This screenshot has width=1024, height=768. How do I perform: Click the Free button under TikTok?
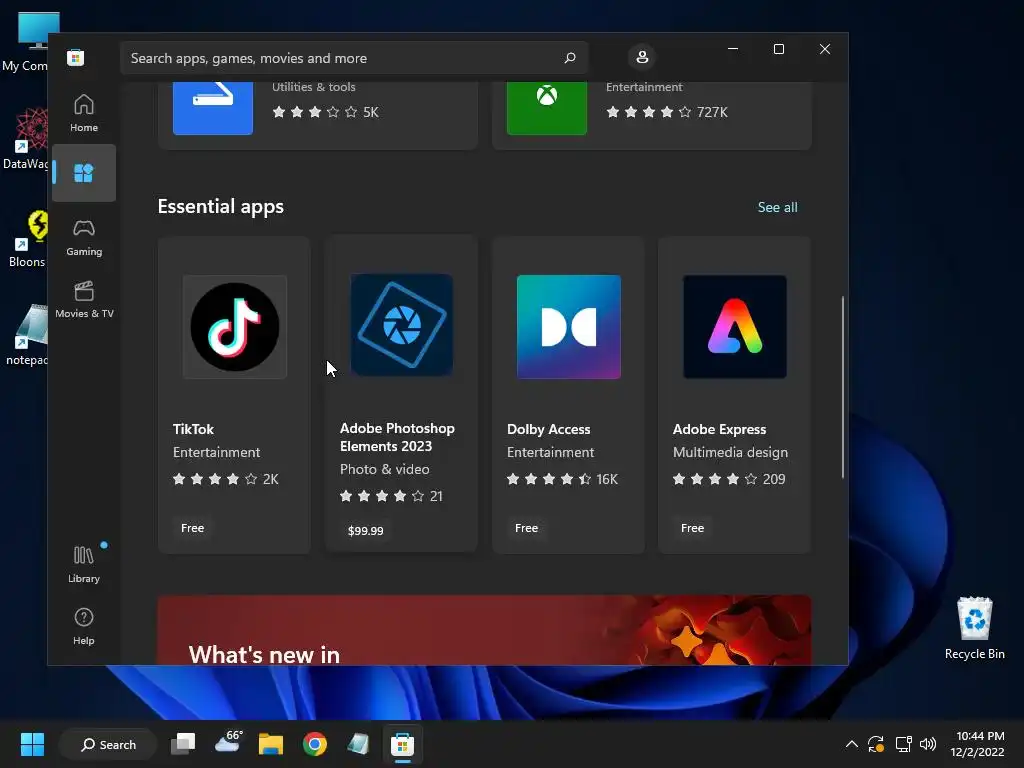click(193, 528)
